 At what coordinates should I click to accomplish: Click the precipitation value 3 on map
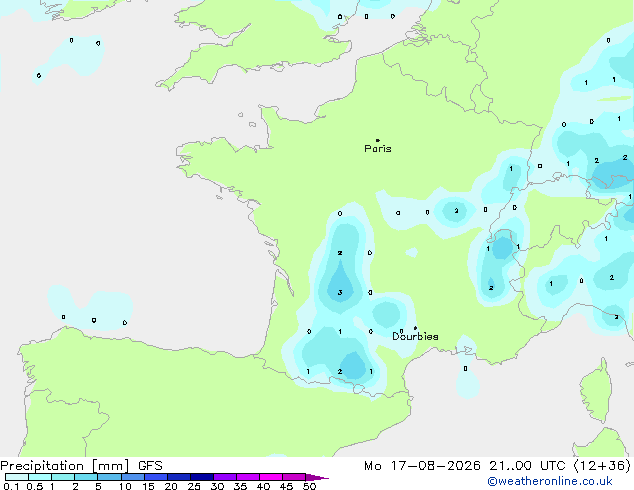(340, 292)
